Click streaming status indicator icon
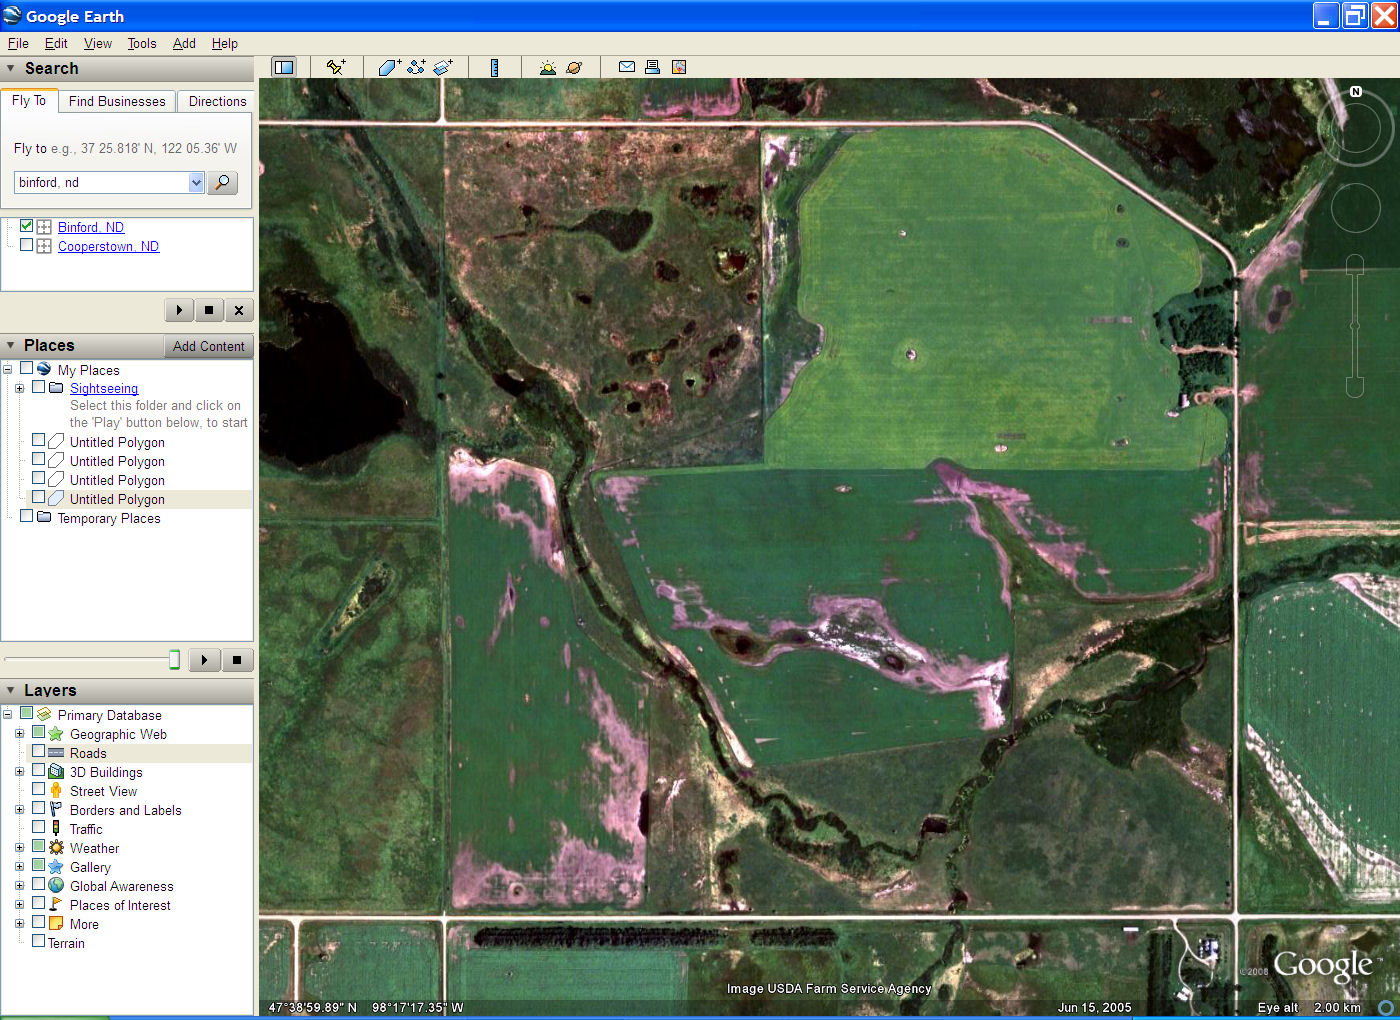1400x1020 pixels. tap(1386, 1008)
